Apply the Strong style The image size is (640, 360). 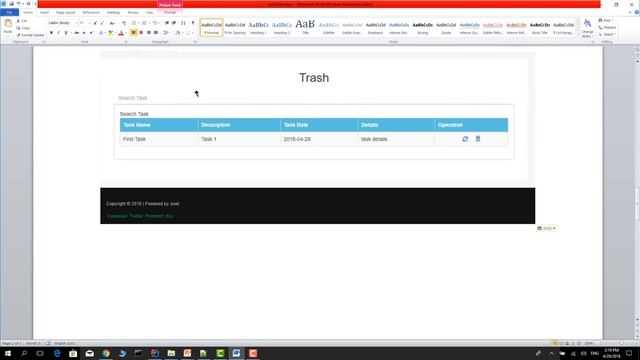click(x=422, y=27)
